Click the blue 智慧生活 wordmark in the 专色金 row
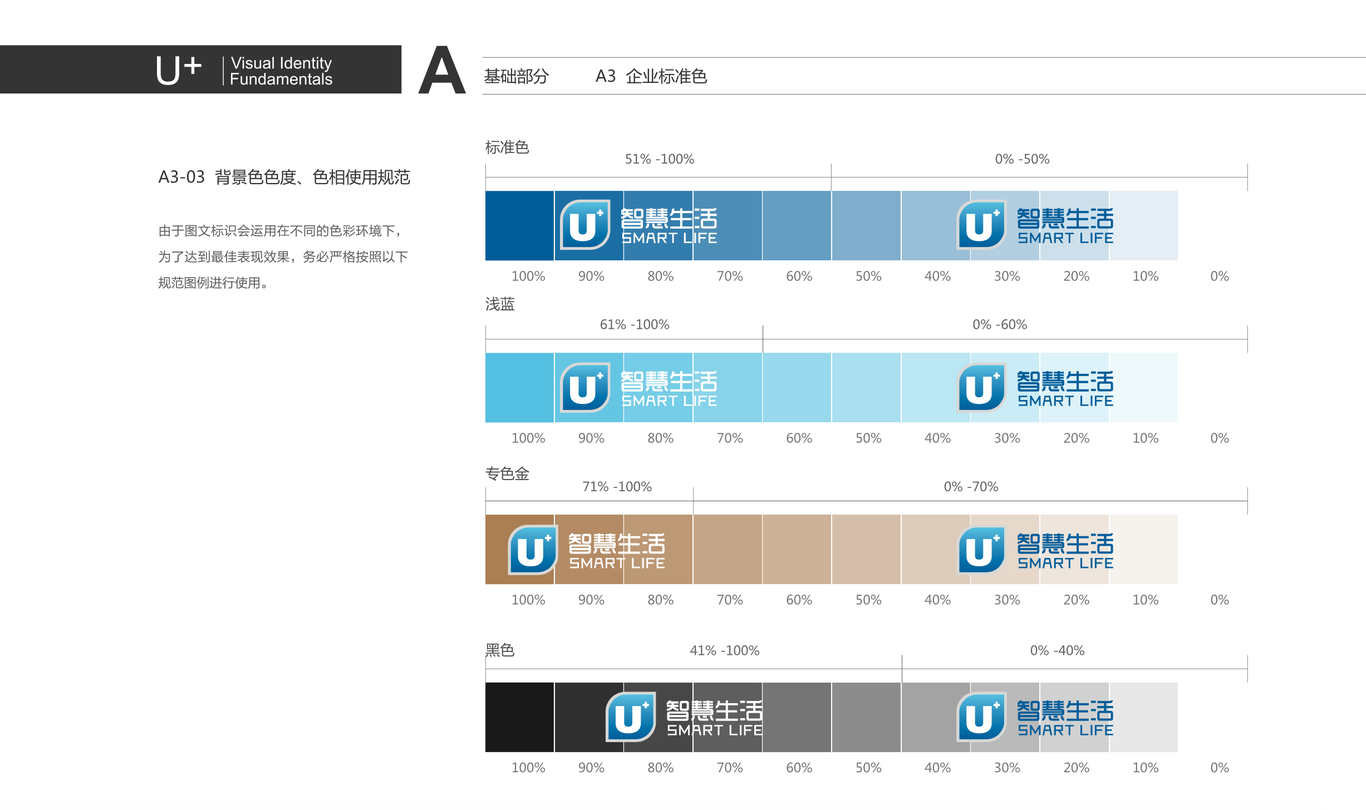This screenshot has height=810, width=1366. (x=1065, y=544)
